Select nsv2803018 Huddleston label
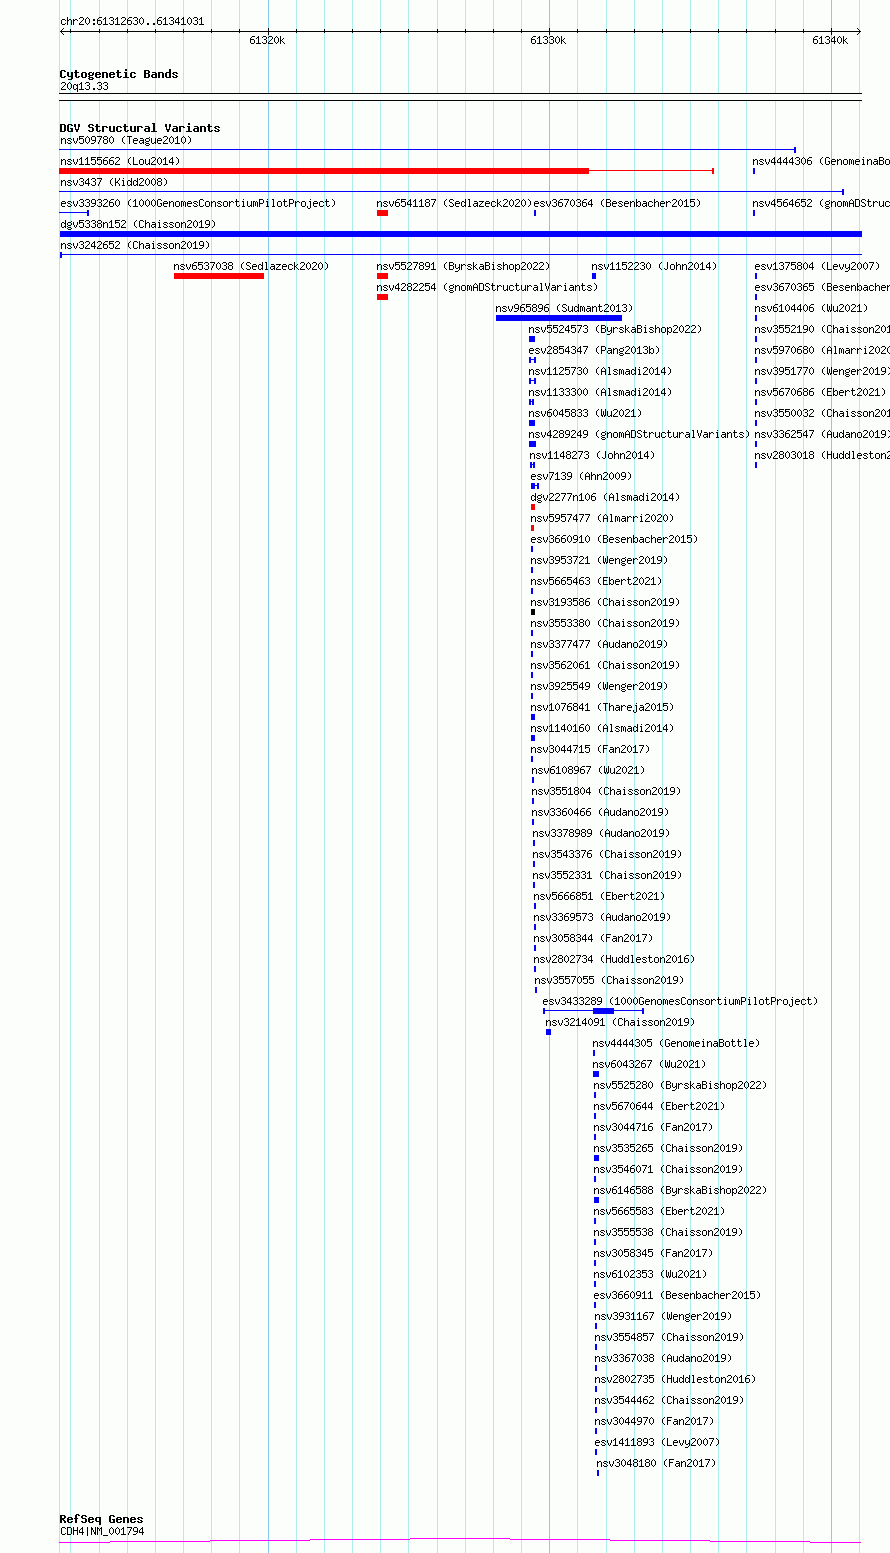 [x=822, y=455]
